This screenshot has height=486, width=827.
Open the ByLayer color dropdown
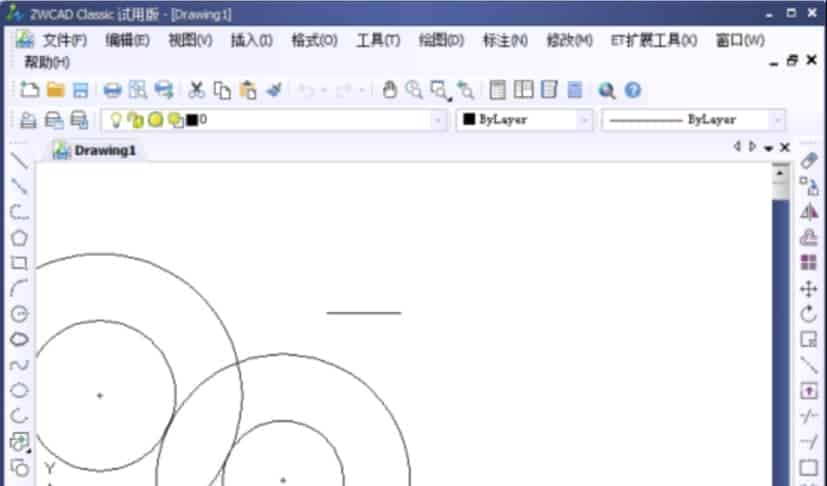(x=584, y=120)
